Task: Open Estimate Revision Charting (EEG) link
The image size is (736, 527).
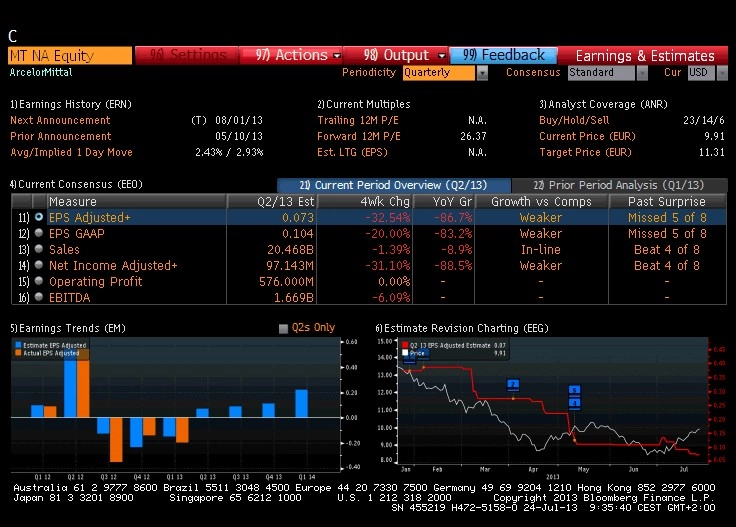Action: 462,328
